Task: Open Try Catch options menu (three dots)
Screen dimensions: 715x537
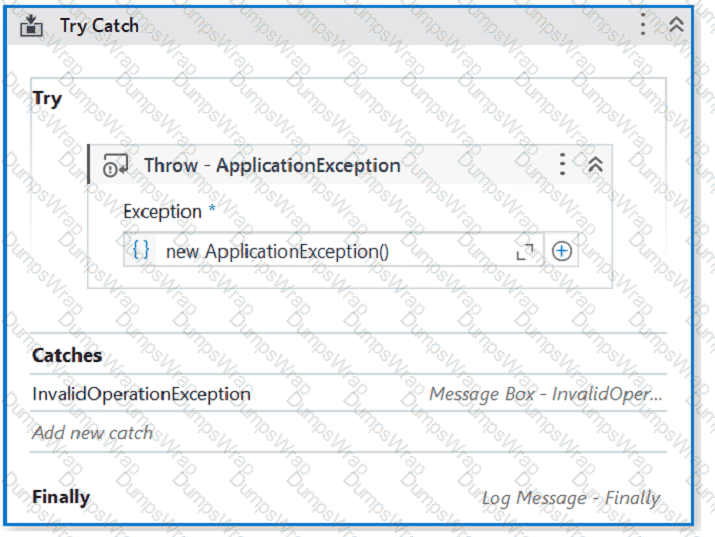Action: pyautogui.click(x=642, y=24)
